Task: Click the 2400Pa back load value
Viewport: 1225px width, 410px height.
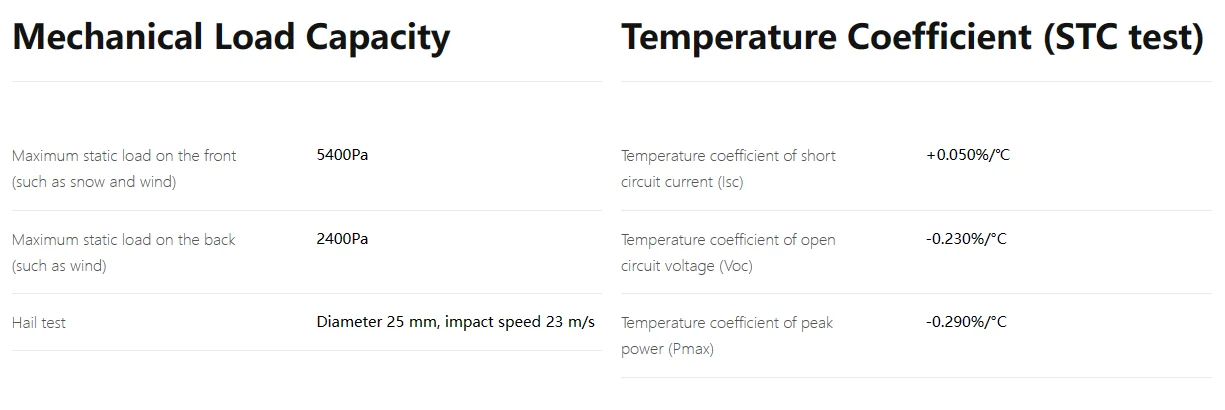Action: [342, 239]
